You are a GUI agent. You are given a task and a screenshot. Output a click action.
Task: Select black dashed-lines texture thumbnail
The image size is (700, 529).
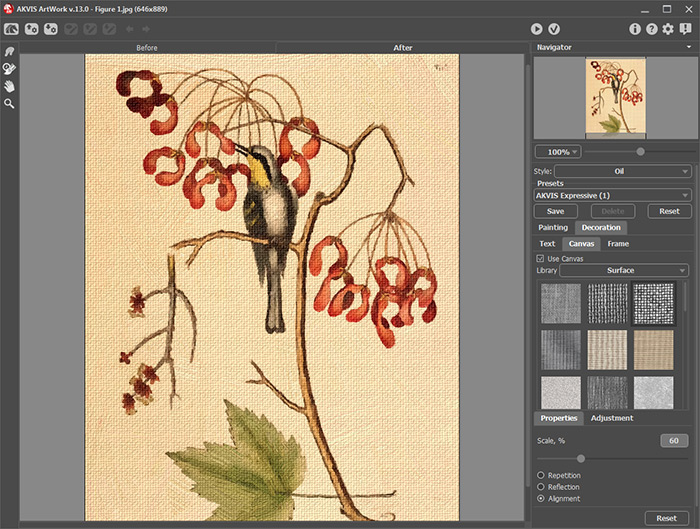(607, 304)
